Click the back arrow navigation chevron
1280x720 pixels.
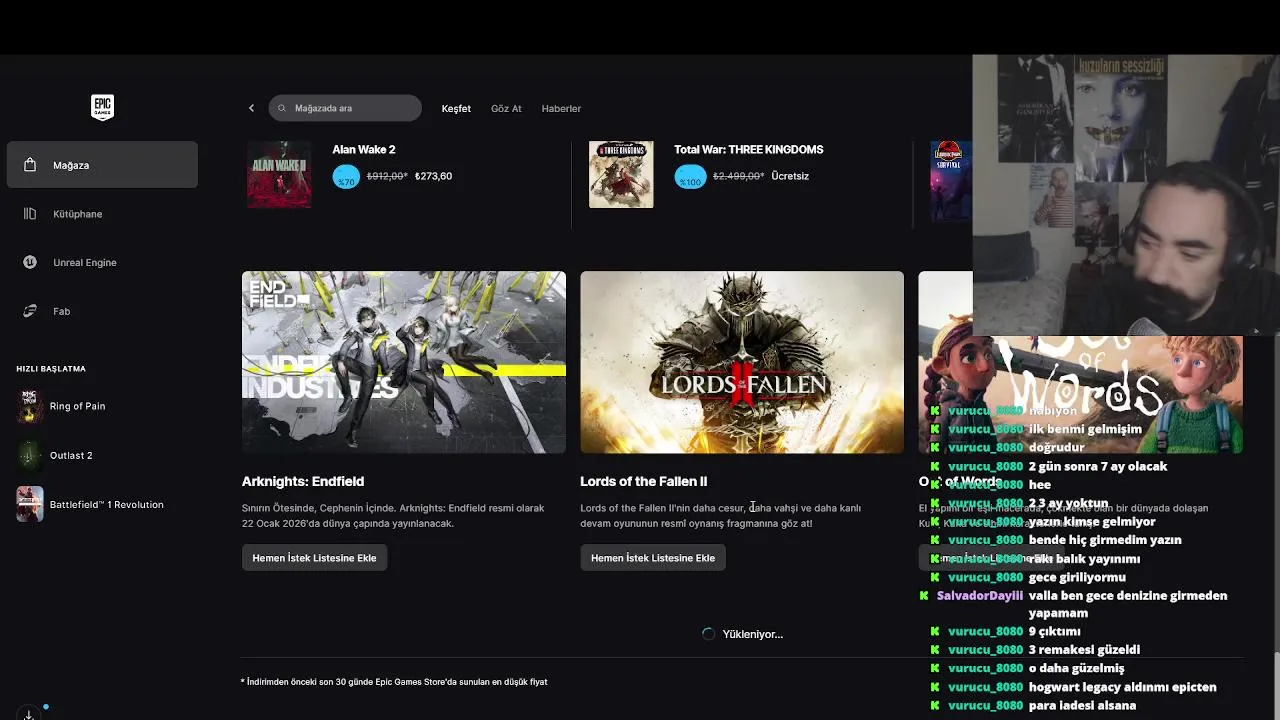(x=251, y=108)
